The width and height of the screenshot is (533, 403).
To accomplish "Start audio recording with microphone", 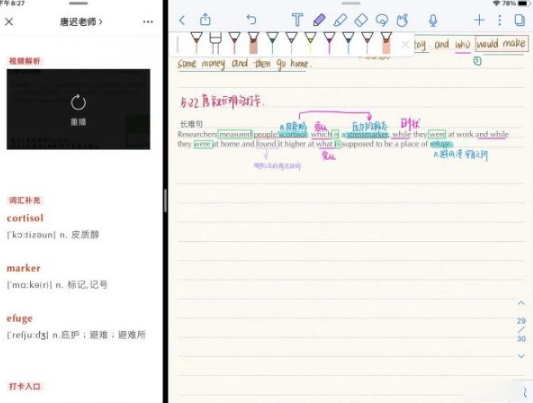I will tap(433, 20).
